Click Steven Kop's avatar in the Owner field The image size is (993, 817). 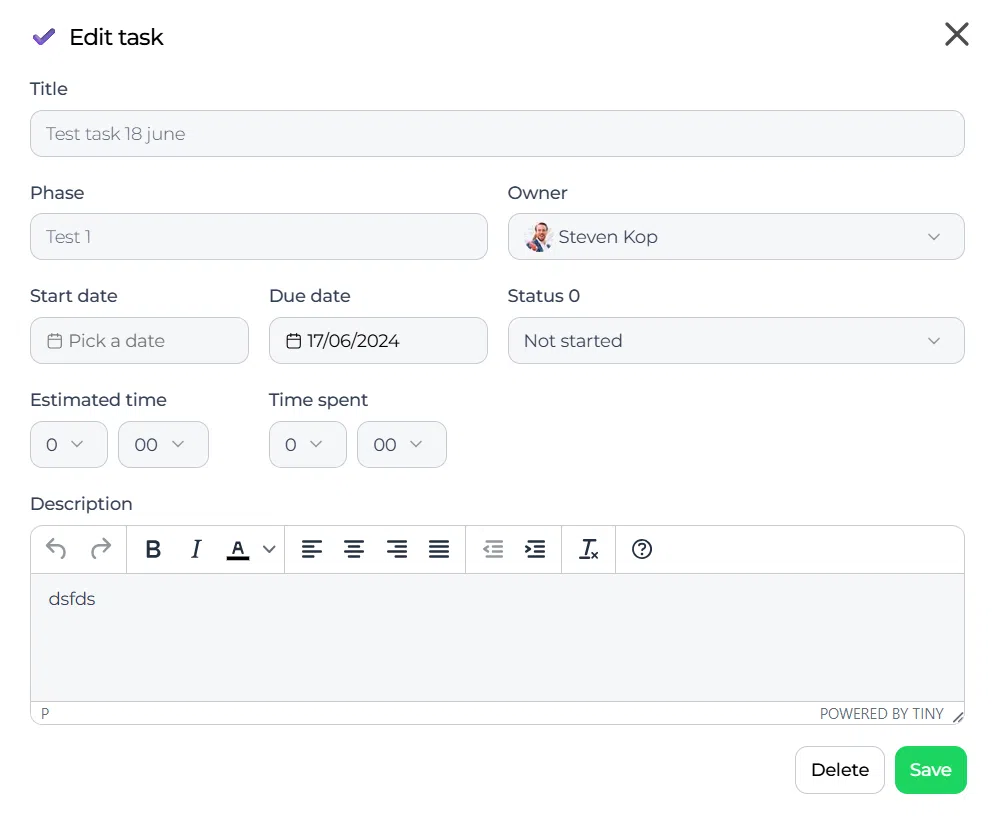pyautogui.click(x=539, y=237)
